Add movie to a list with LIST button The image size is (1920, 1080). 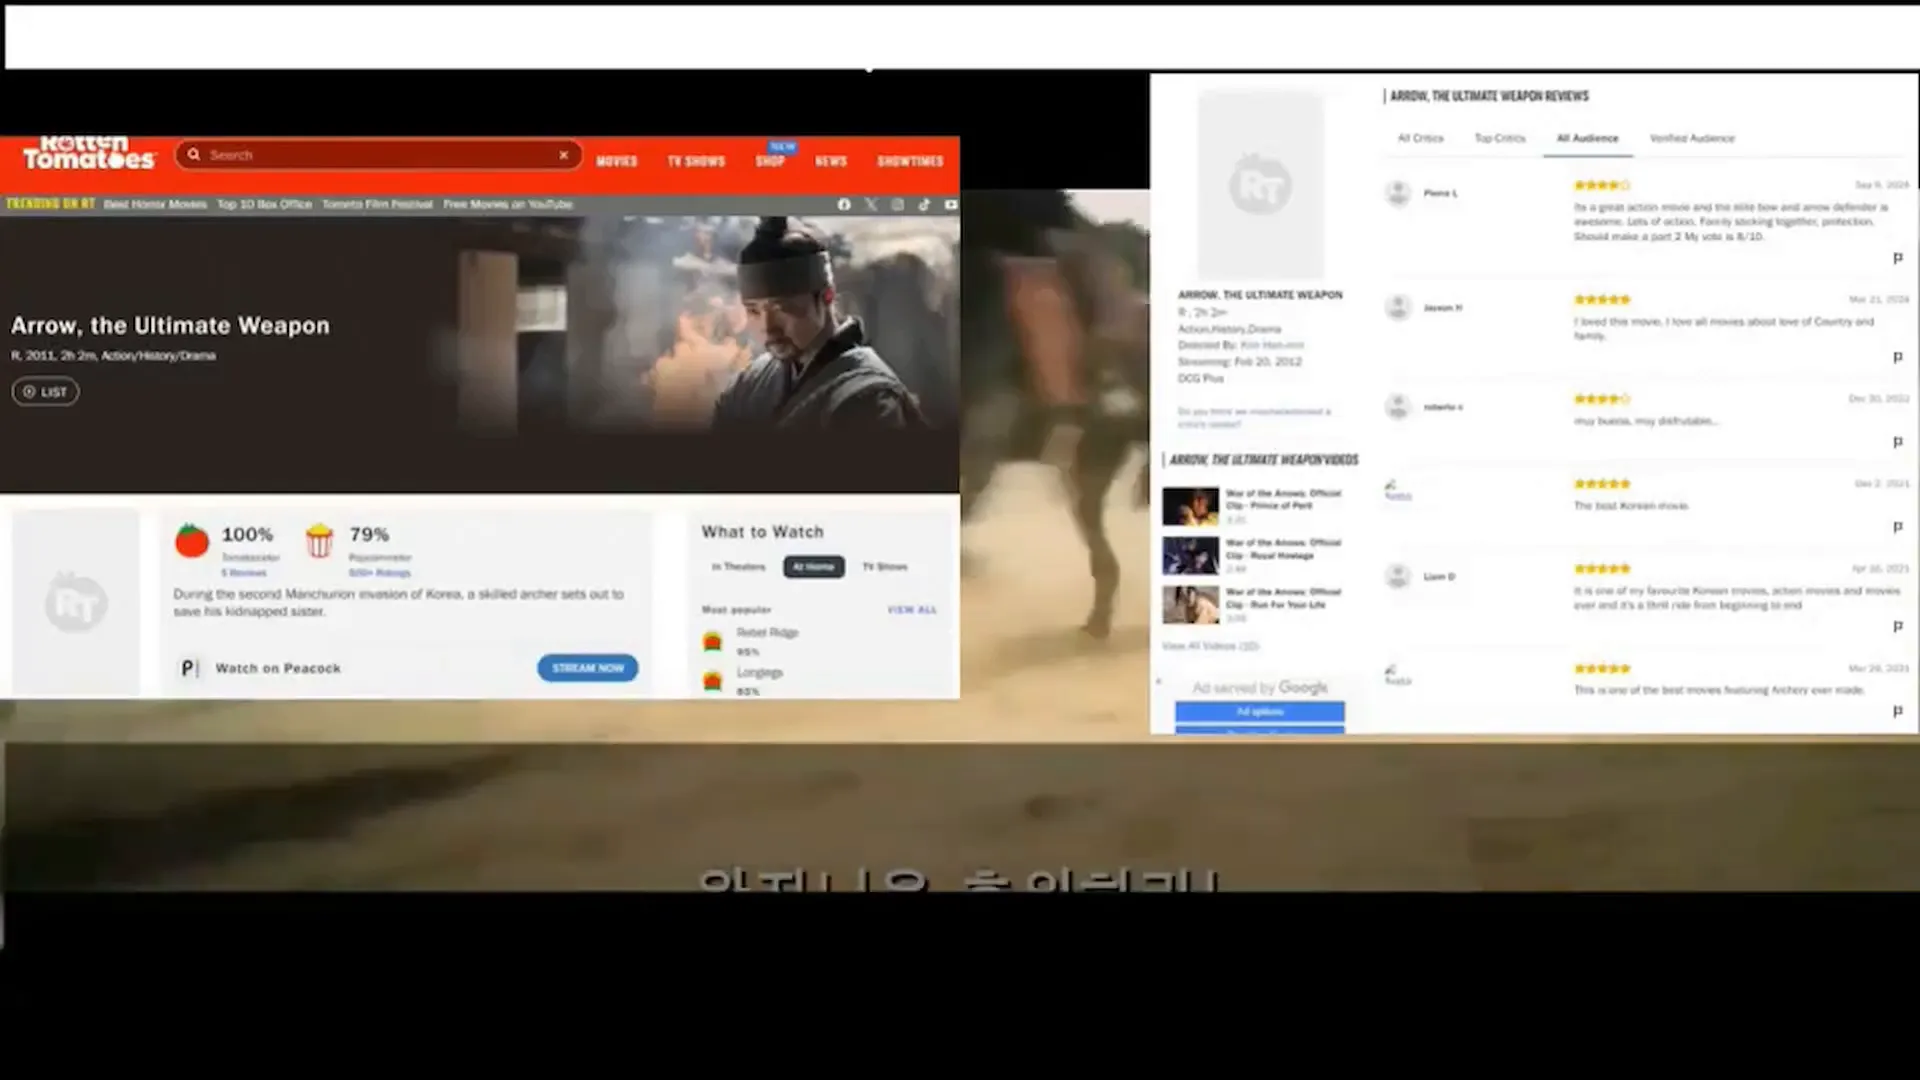(45, 392)
